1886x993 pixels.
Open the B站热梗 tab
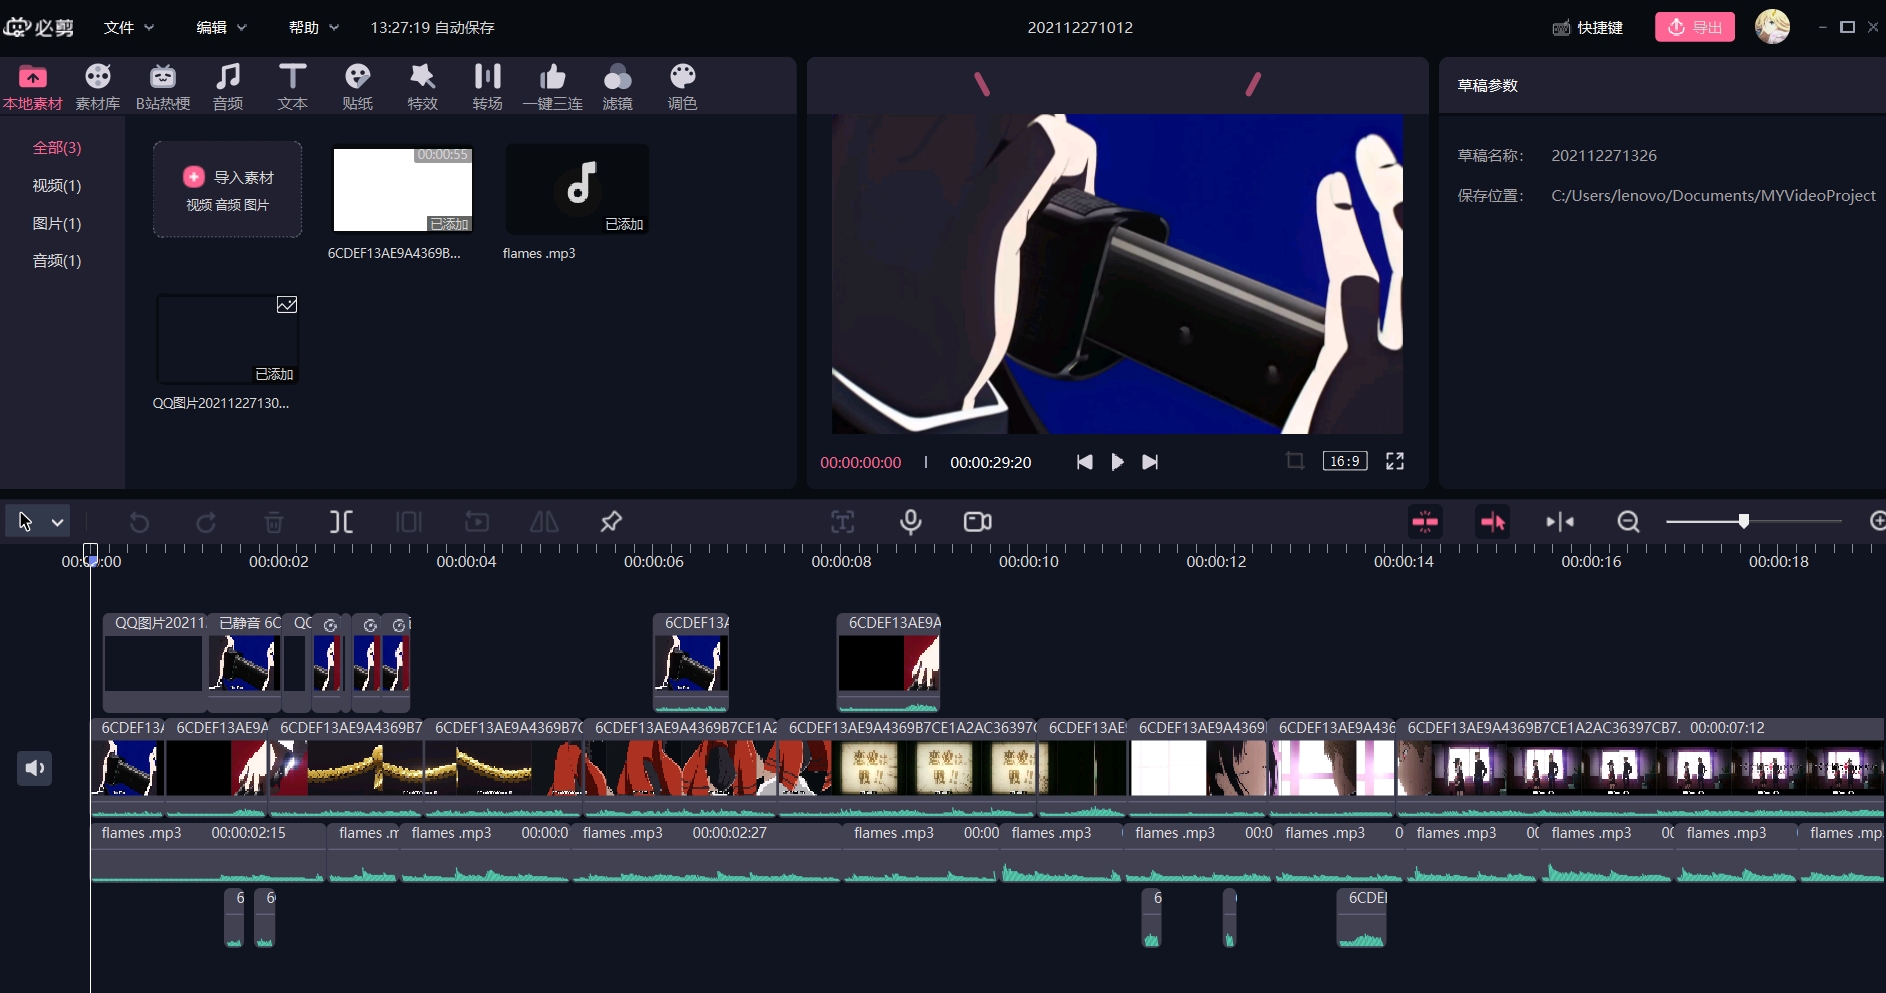pyautogui.click(x=163, y=87)
